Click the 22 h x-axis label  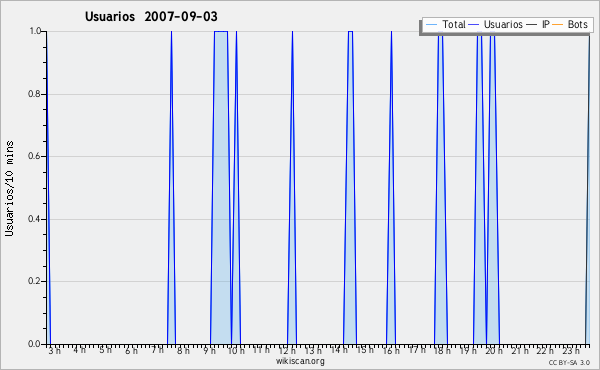pos(545,350)
